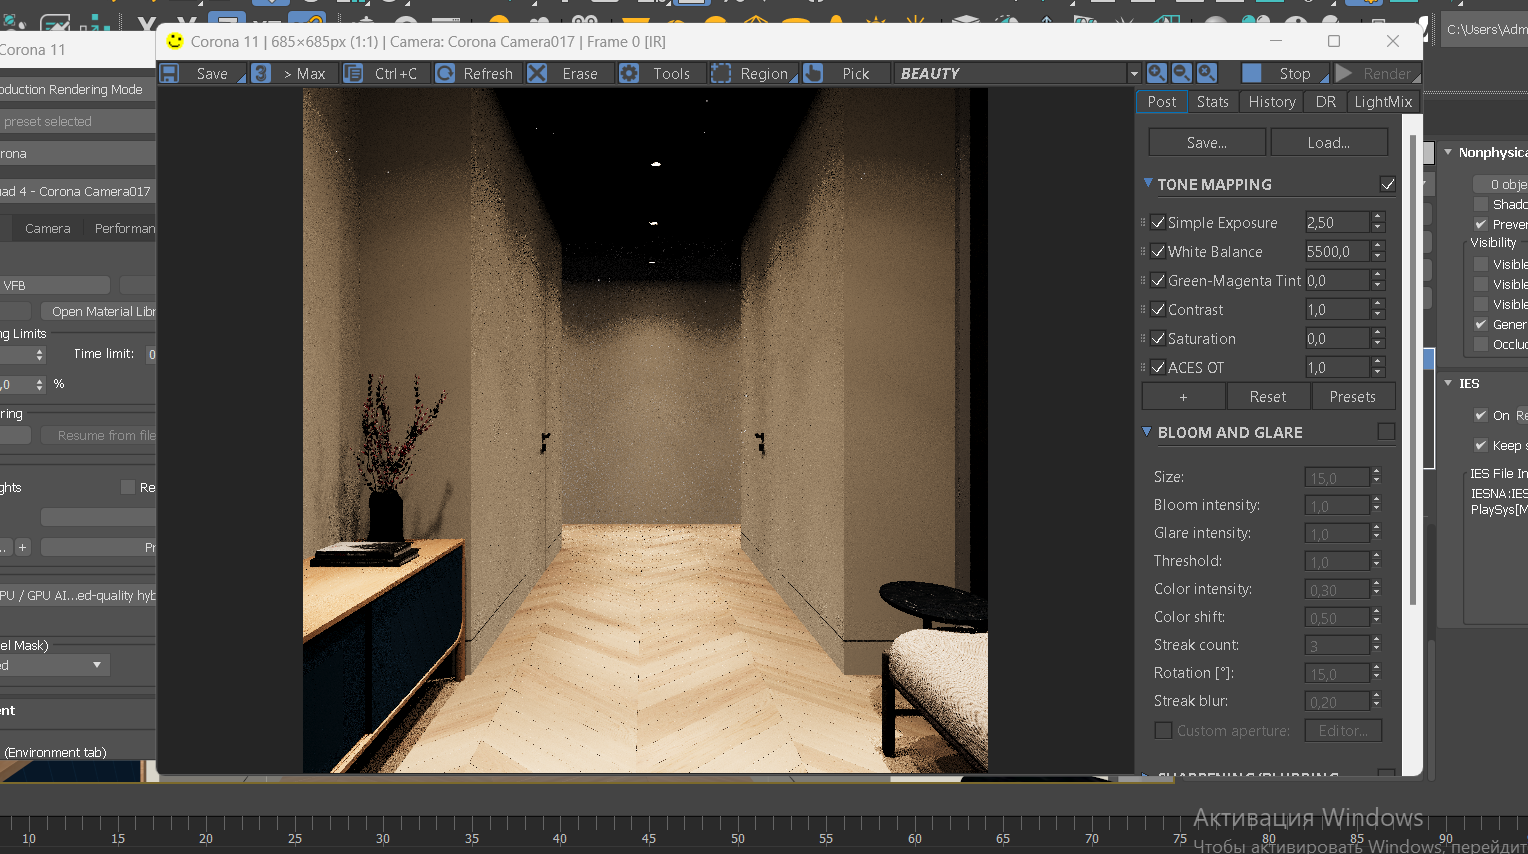
Task: Click the Post panel vertical scrollbar
Action: pos(1413,370)
